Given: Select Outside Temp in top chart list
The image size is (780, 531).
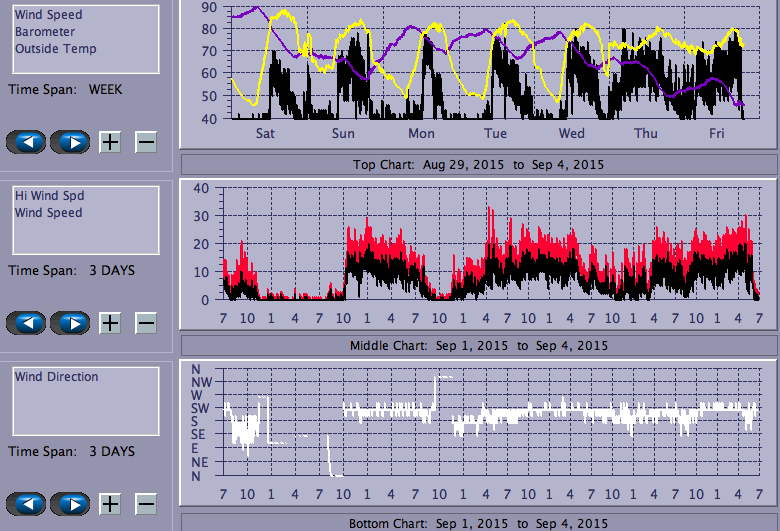Looking at the screenshot, I should click(55, 48).
